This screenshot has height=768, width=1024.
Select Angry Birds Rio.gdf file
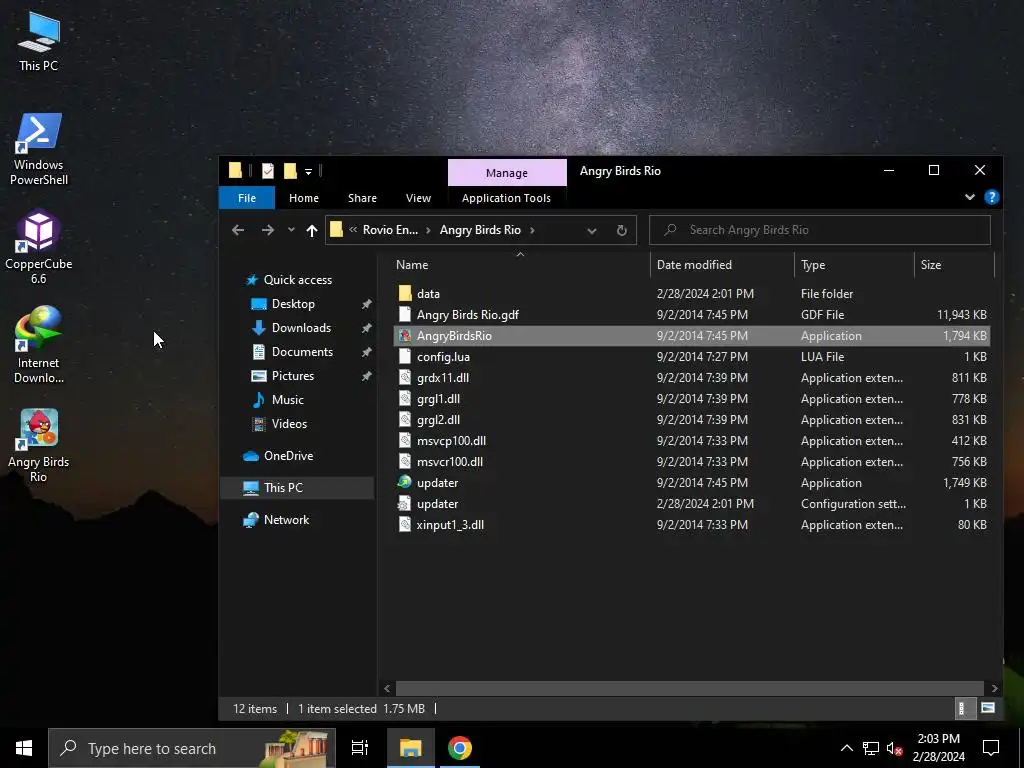(692, 315)
